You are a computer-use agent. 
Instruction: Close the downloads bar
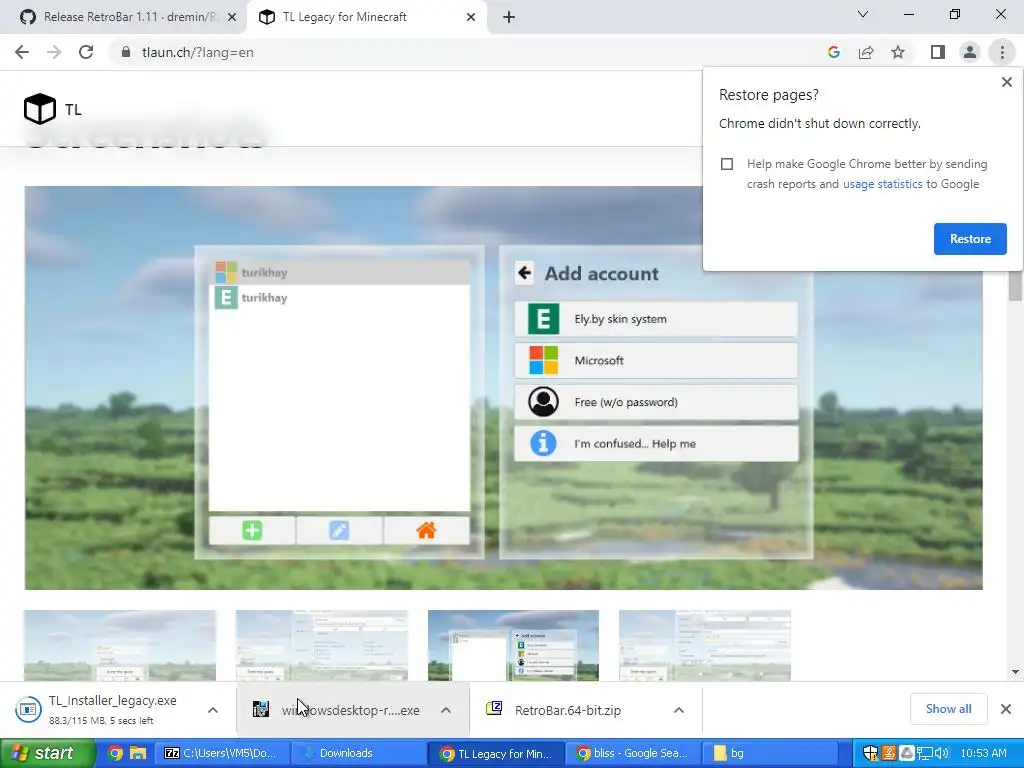point(1006,709)
